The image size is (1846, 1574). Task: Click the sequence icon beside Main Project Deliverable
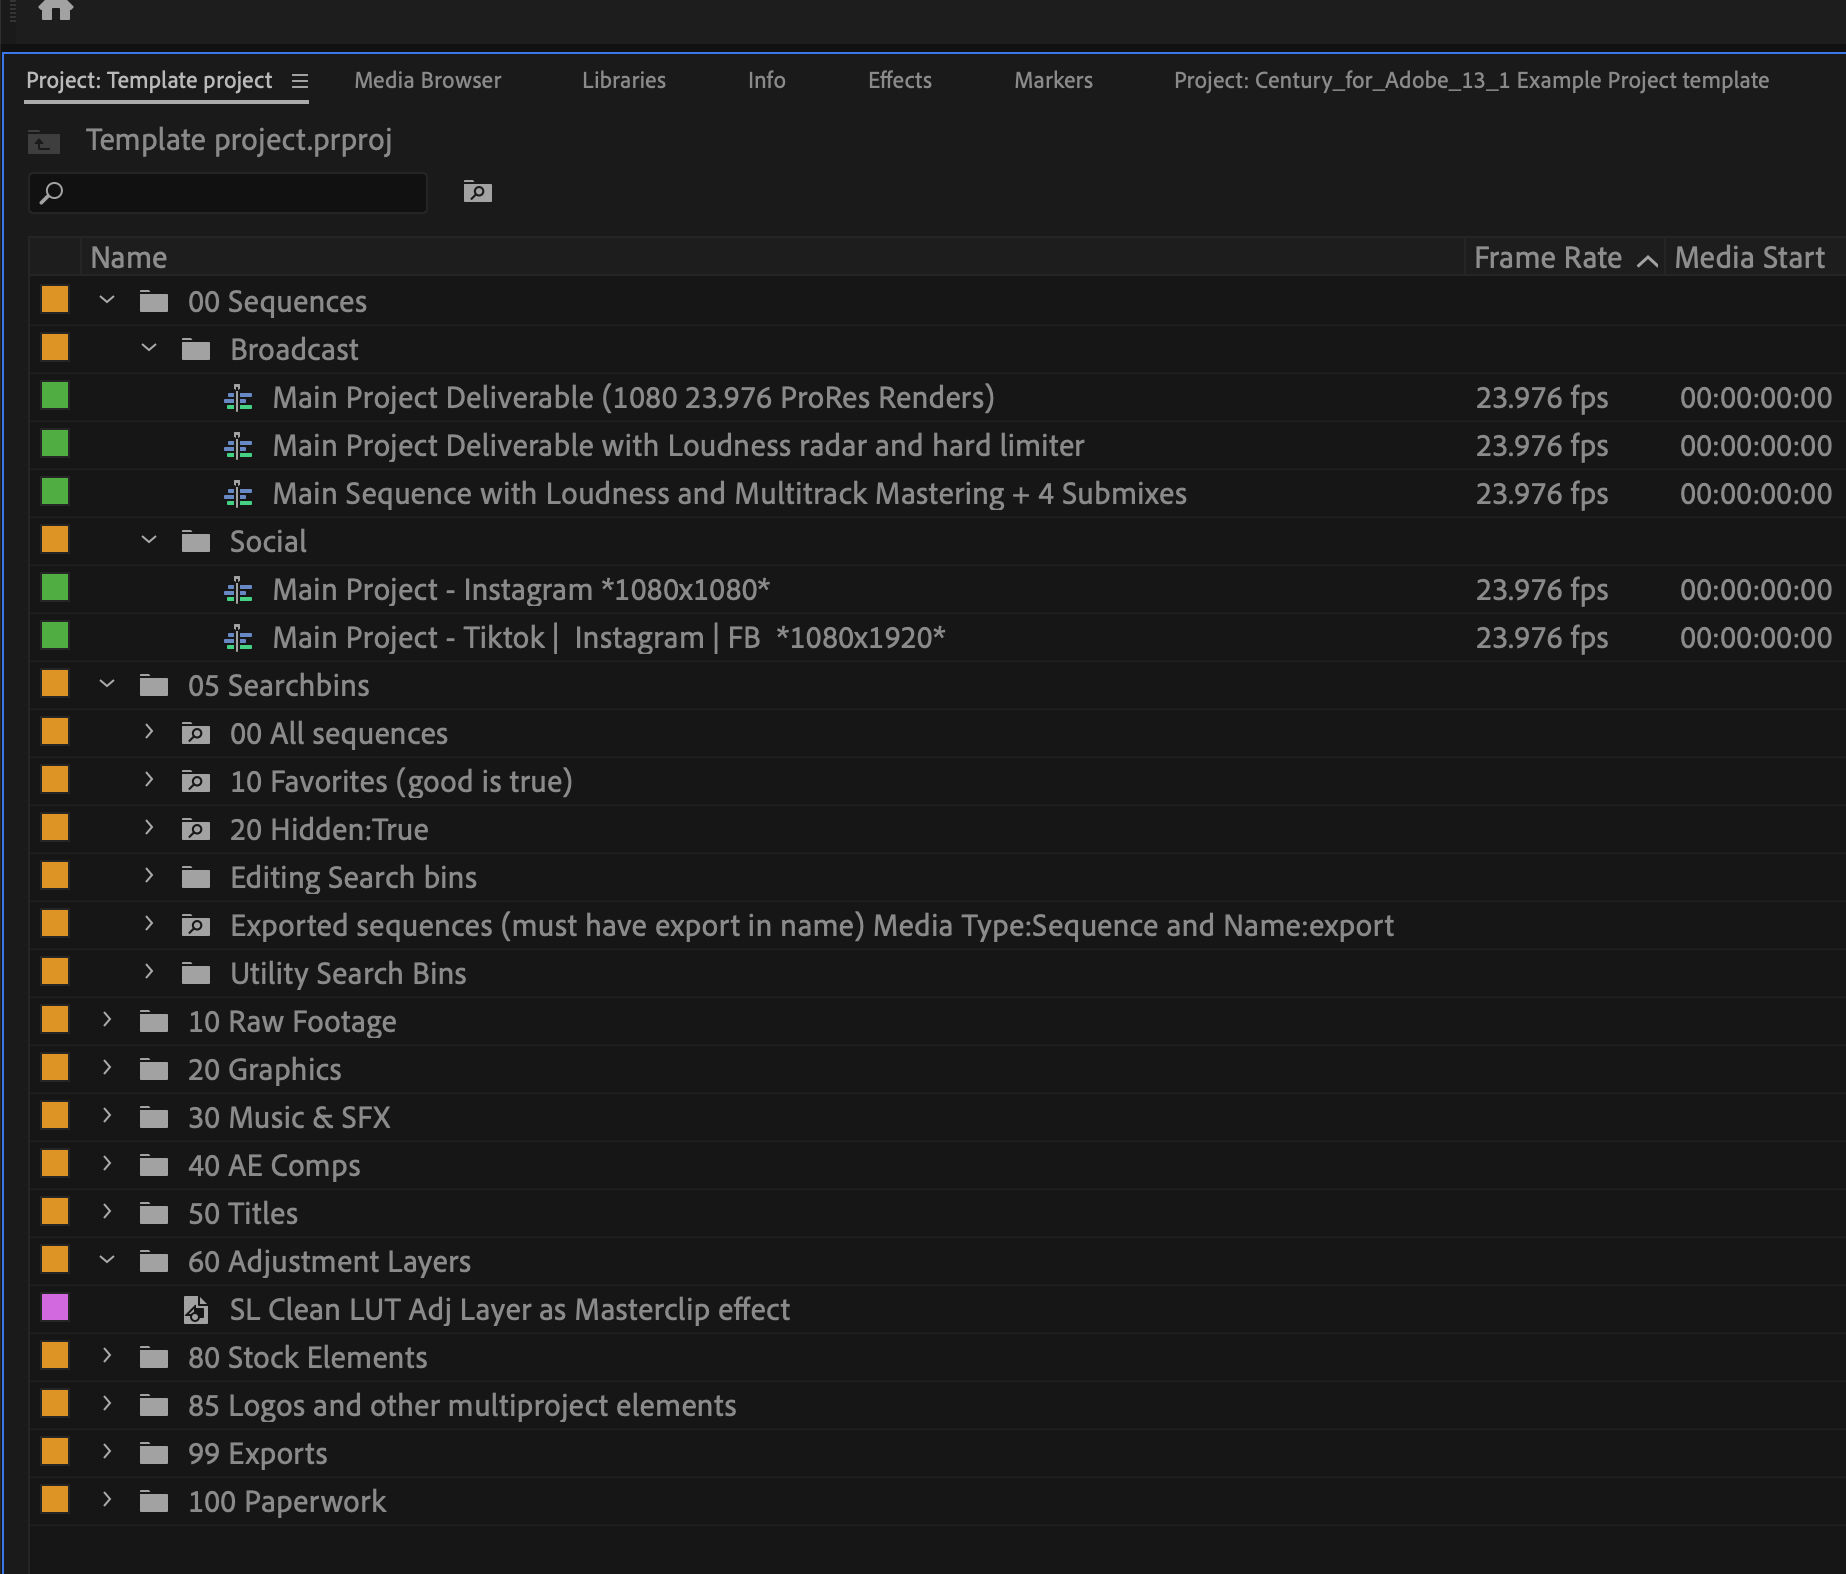[239, 397]
